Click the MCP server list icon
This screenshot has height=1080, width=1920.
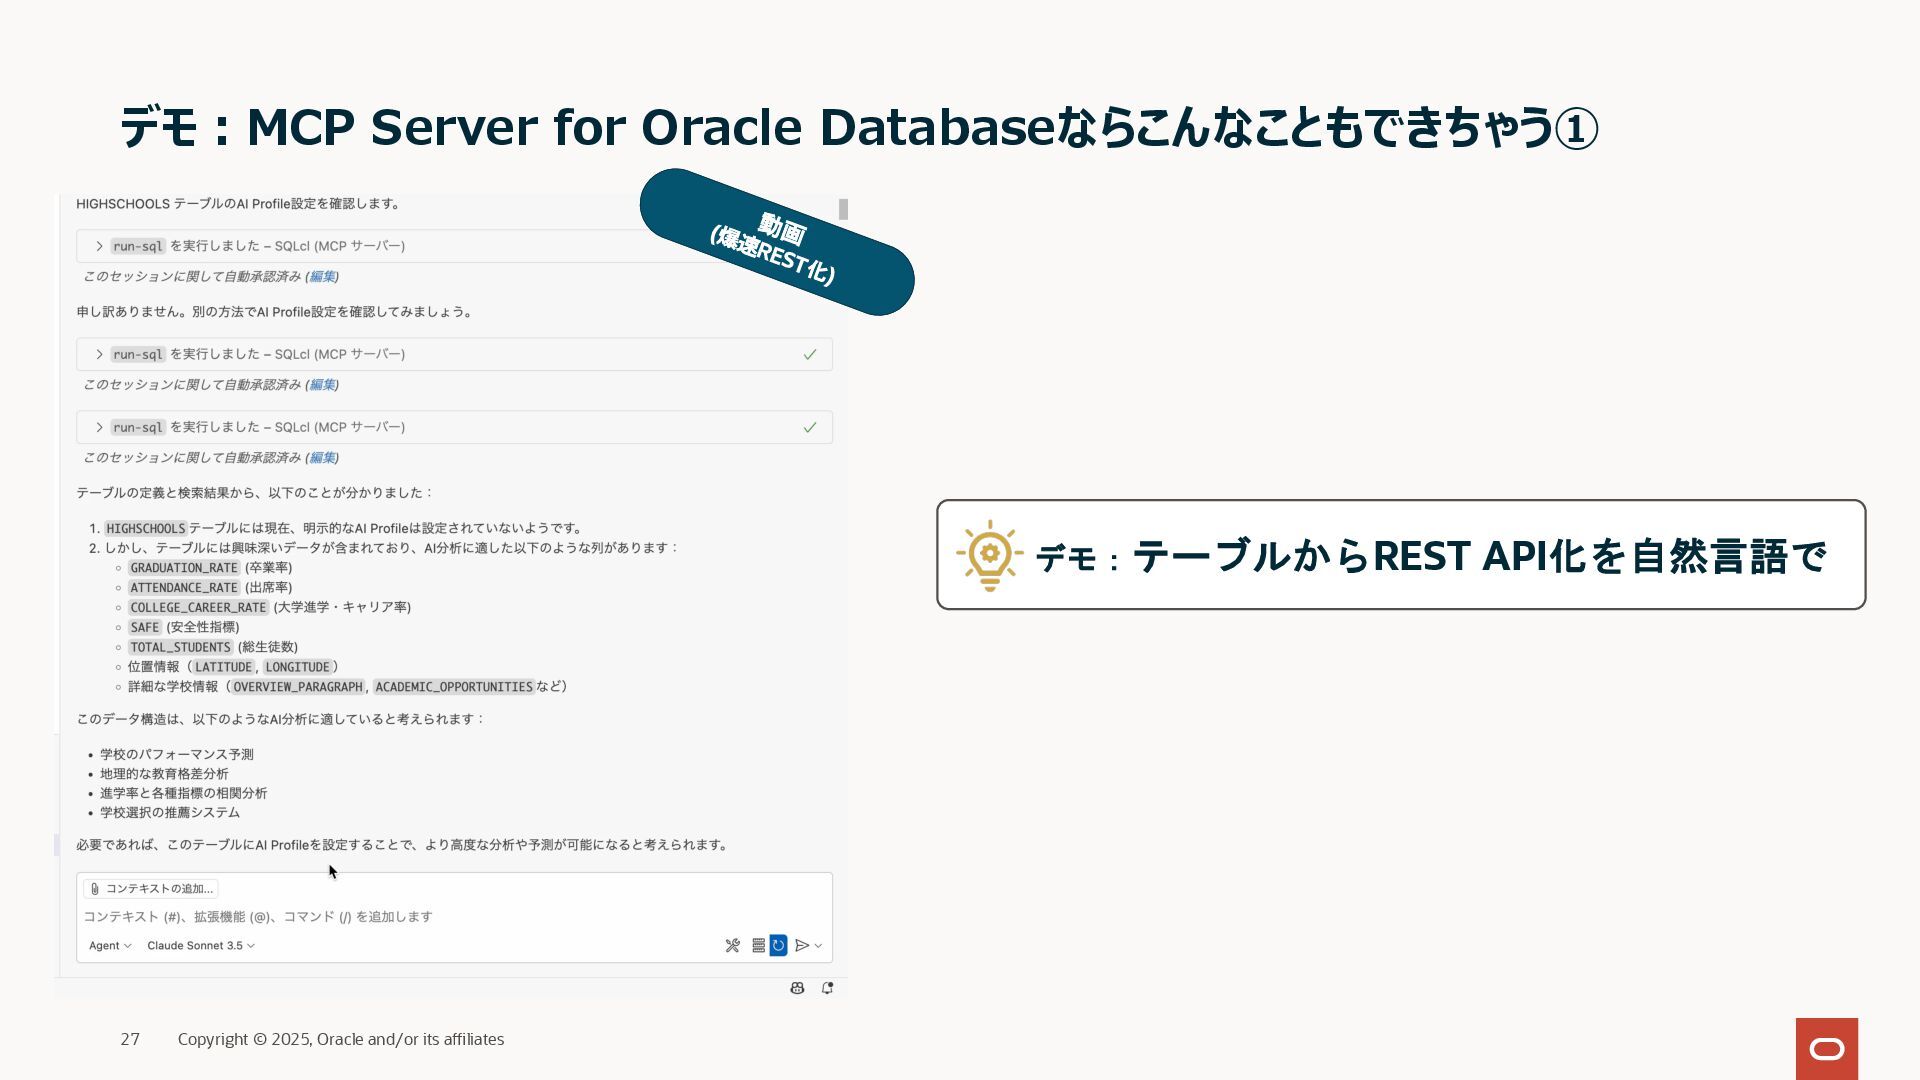[758, 945]
